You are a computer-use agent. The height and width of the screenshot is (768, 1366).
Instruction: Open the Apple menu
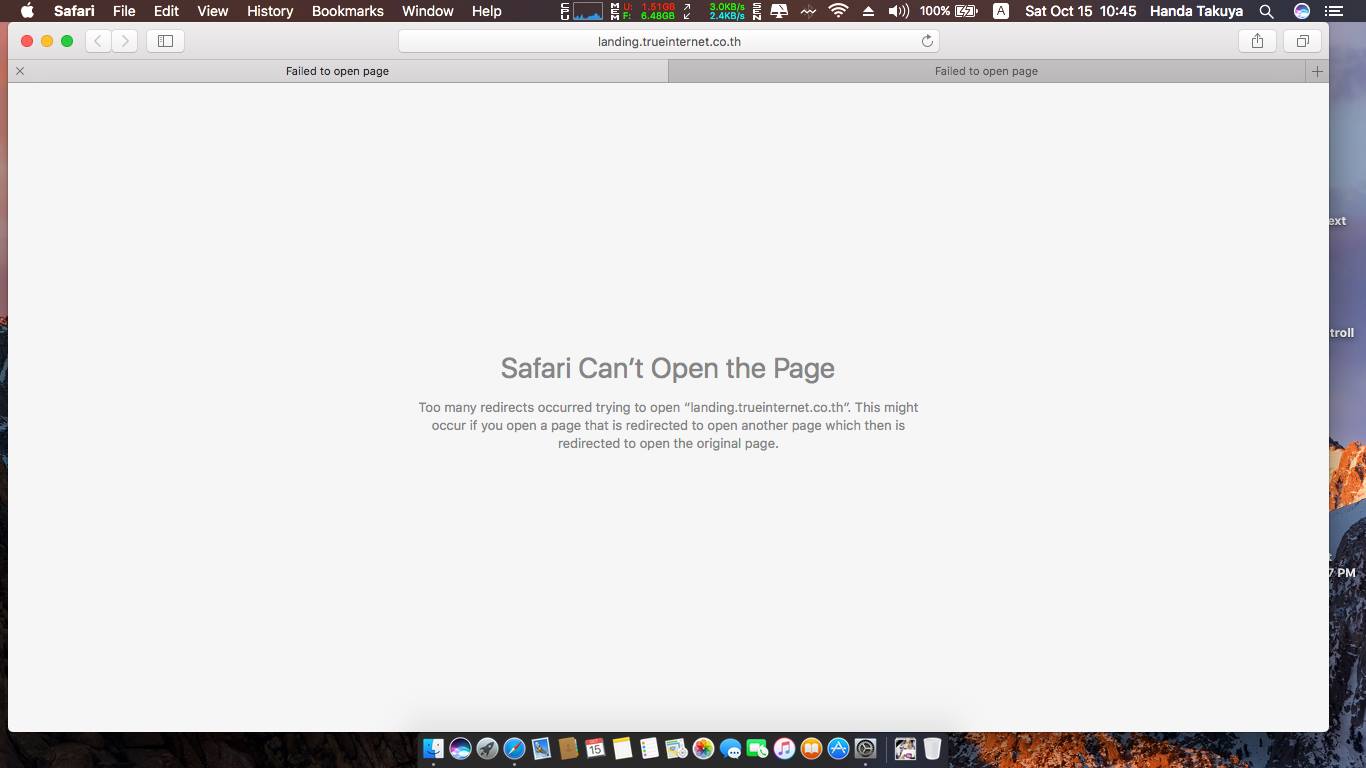coord(27,11)
